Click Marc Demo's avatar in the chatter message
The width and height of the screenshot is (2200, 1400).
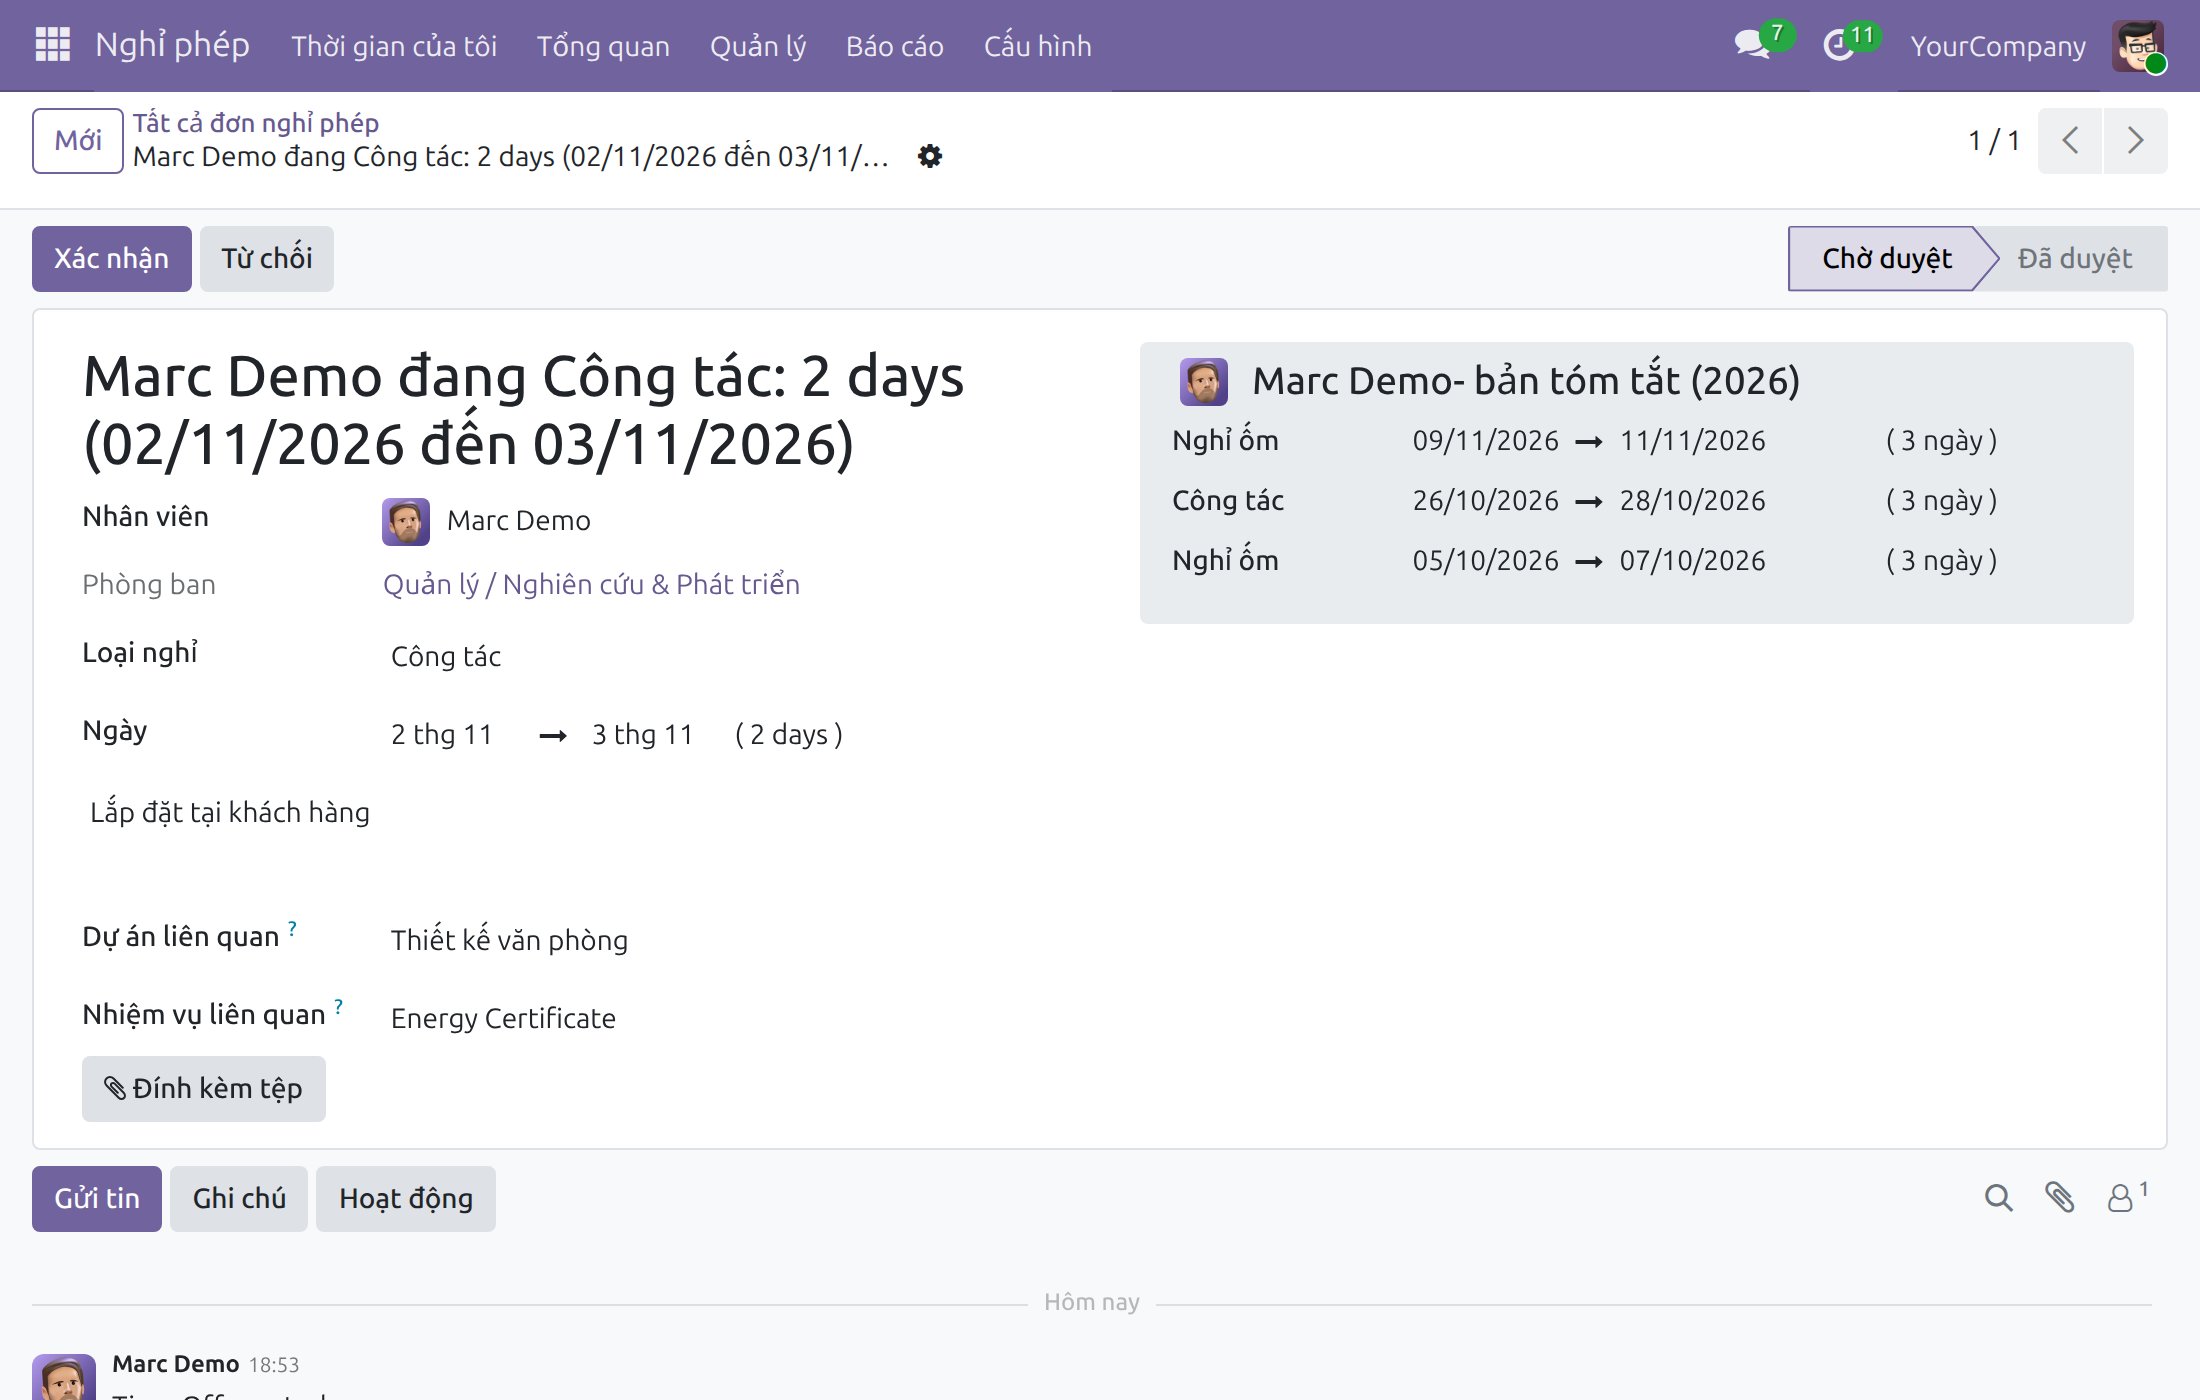coord(64,1377)
